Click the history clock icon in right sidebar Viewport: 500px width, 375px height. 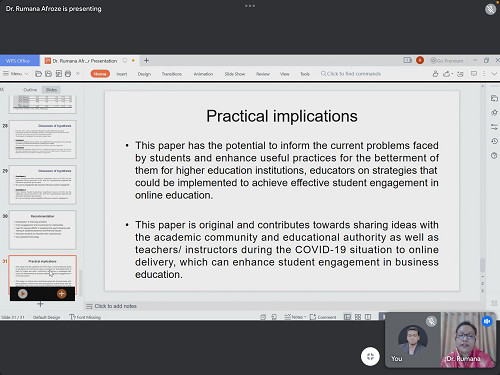point(494,141)
